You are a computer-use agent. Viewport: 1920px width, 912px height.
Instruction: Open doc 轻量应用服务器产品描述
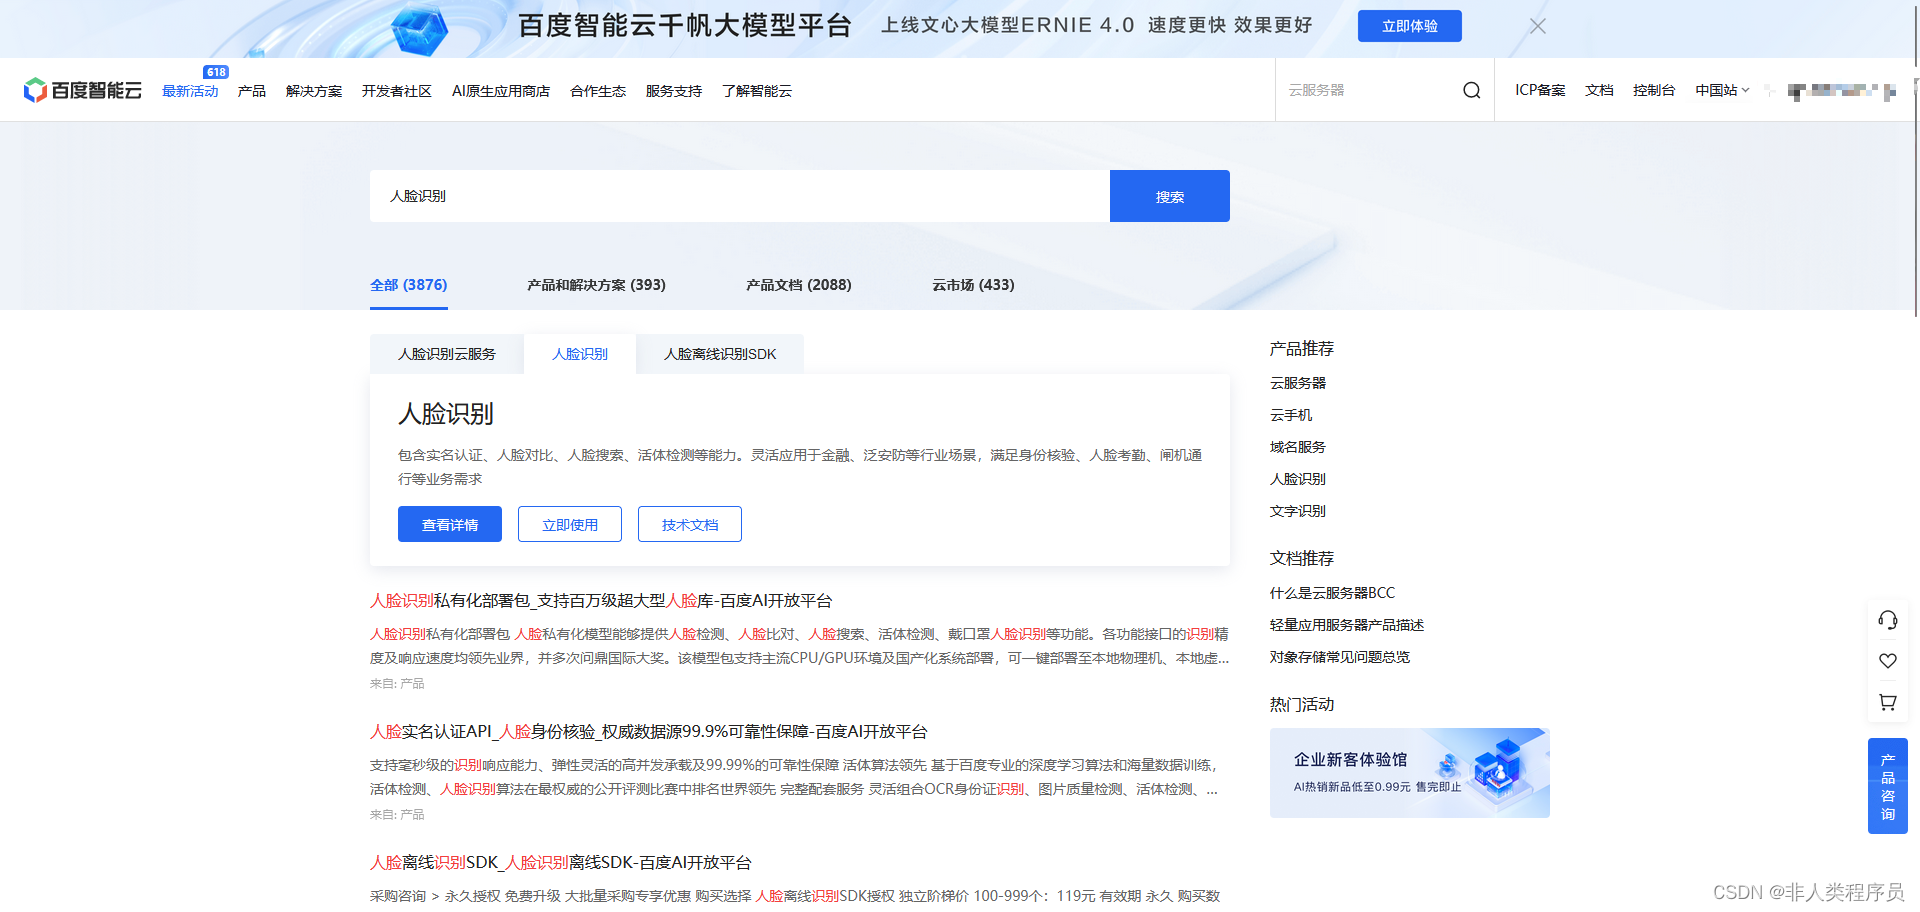click(x=1347, y=625)
